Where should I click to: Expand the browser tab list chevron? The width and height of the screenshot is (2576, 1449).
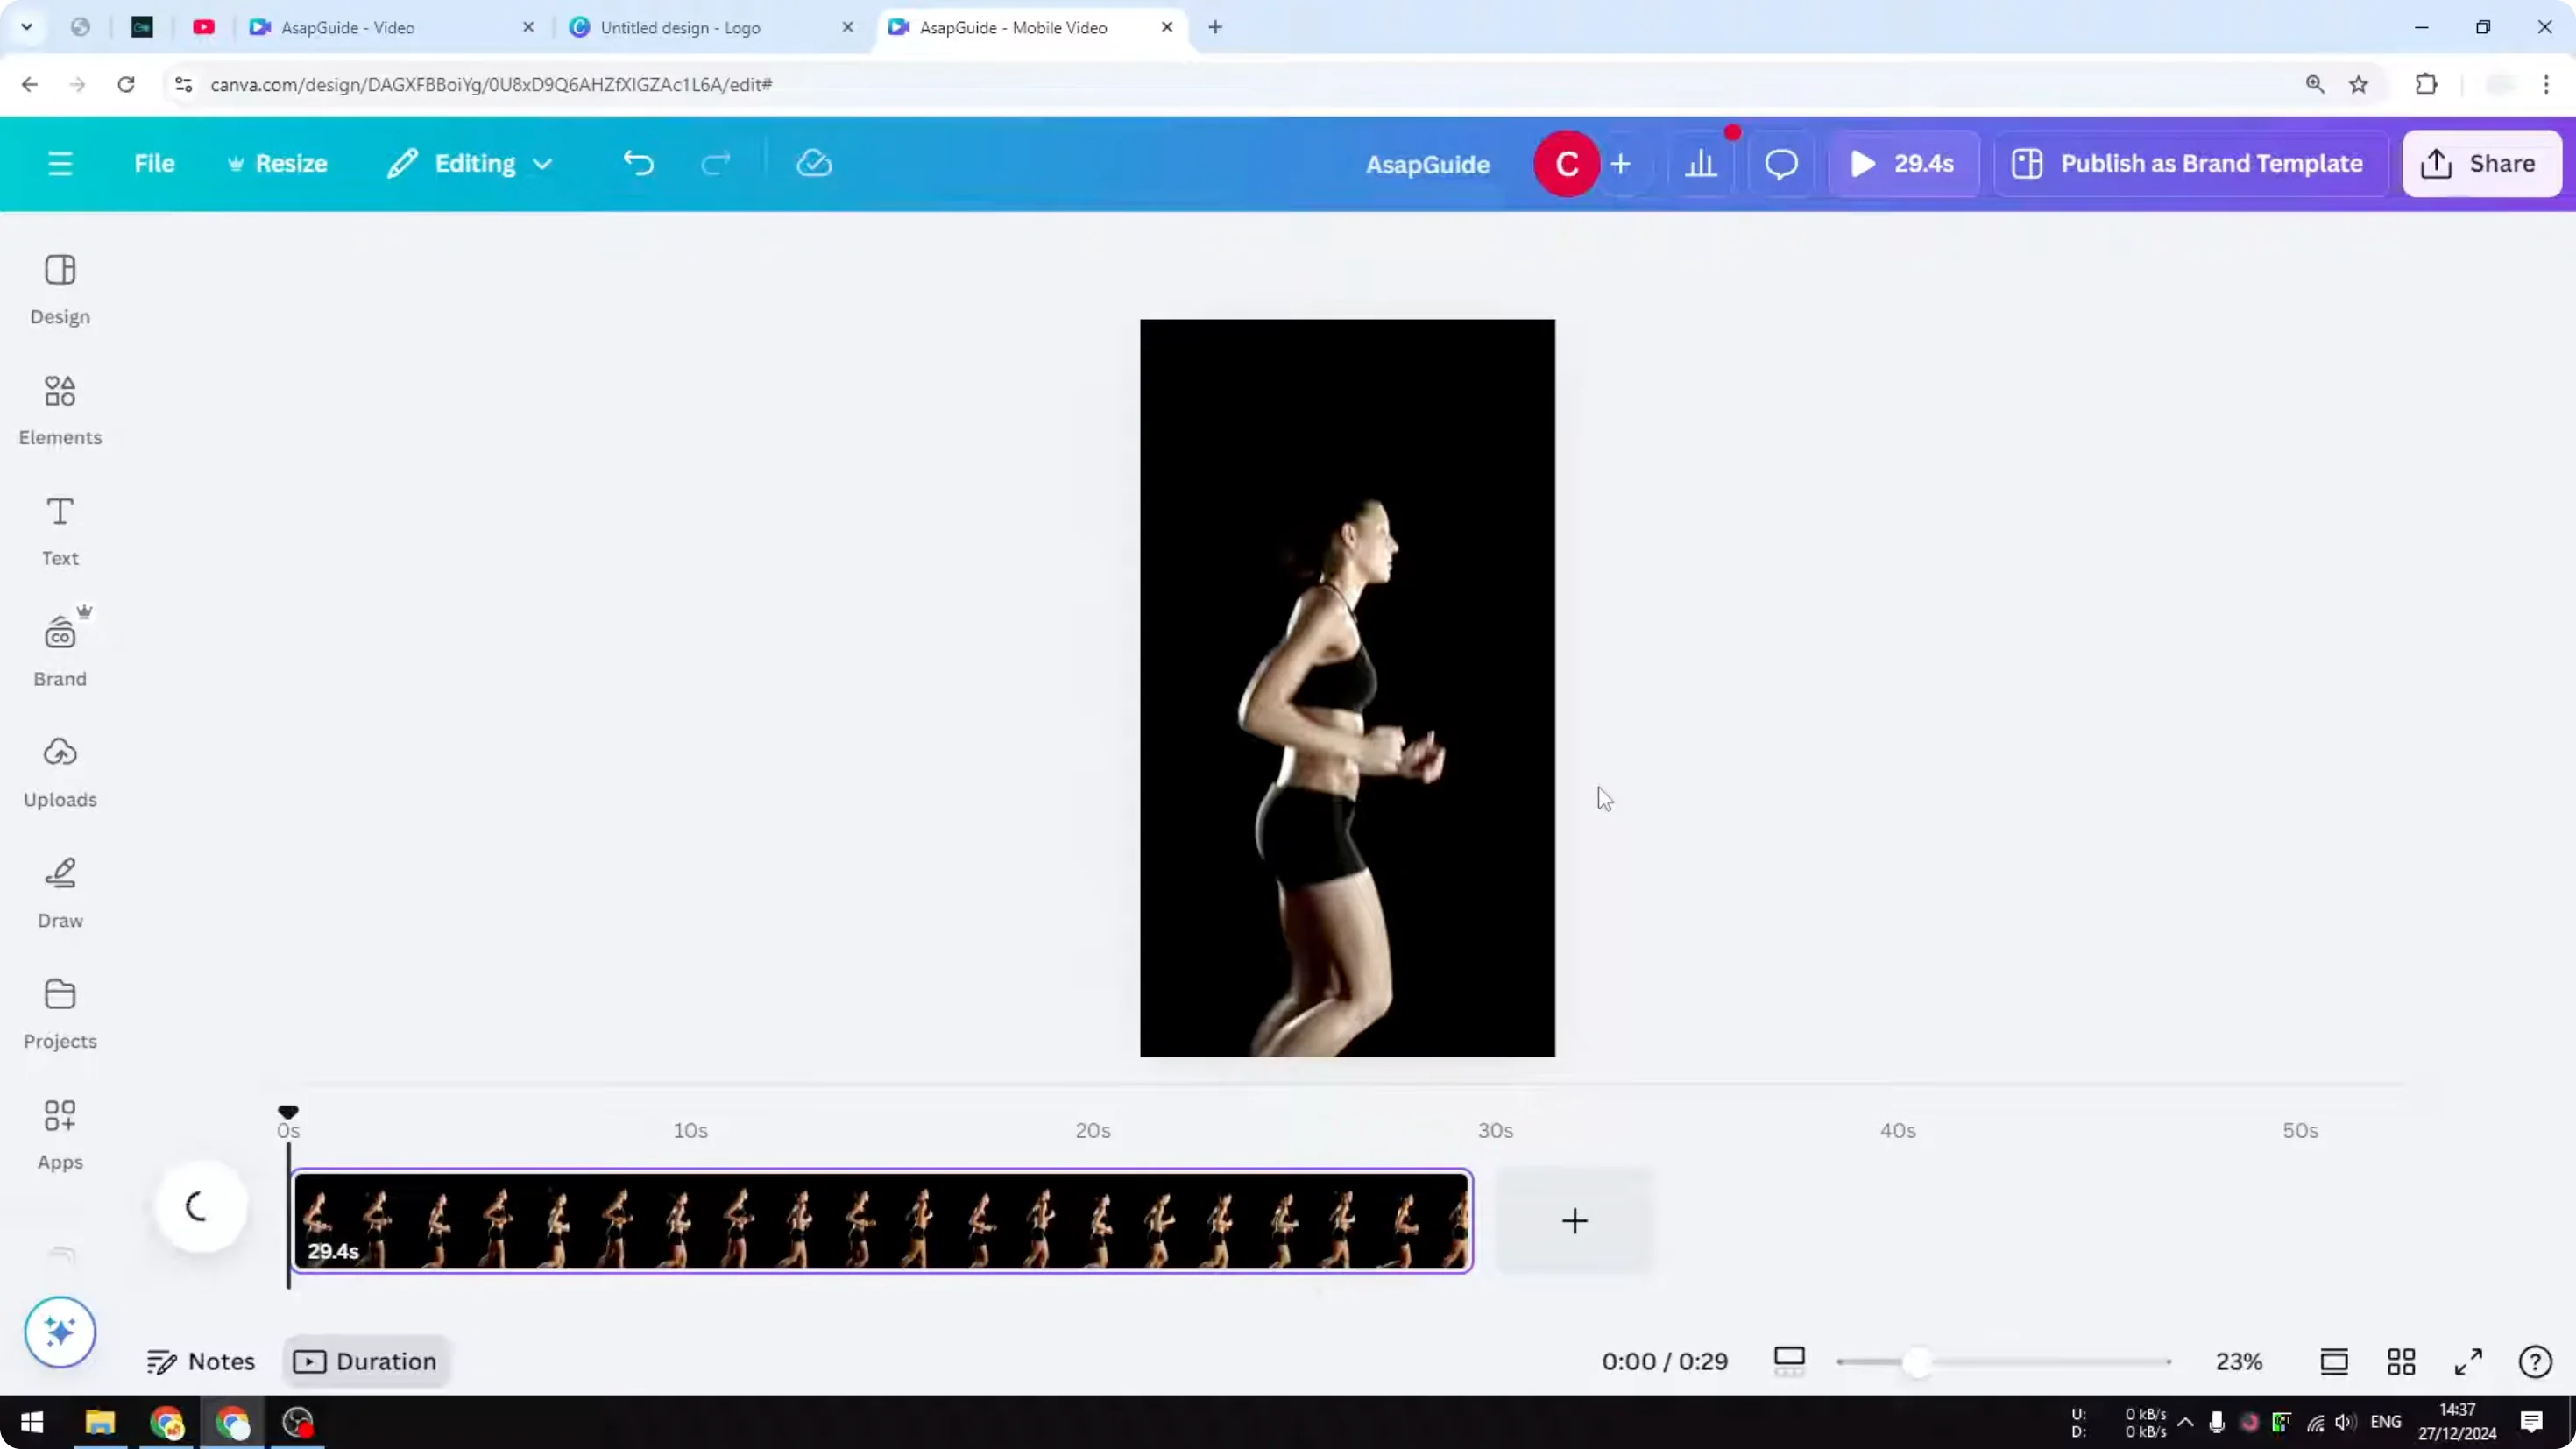point(27,27)
